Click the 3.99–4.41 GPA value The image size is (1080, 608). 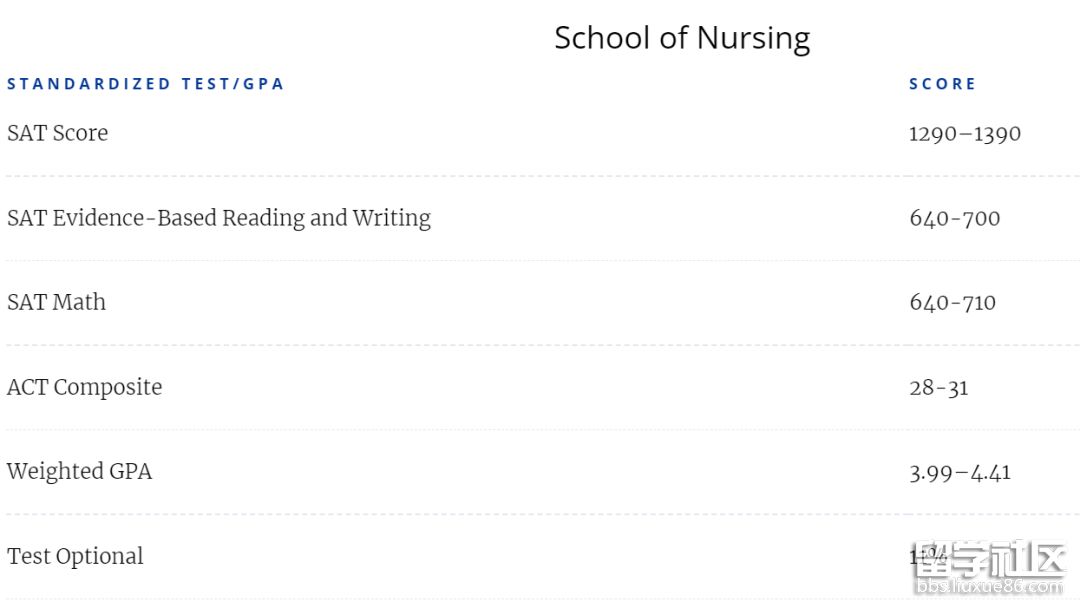pos(959,473)
